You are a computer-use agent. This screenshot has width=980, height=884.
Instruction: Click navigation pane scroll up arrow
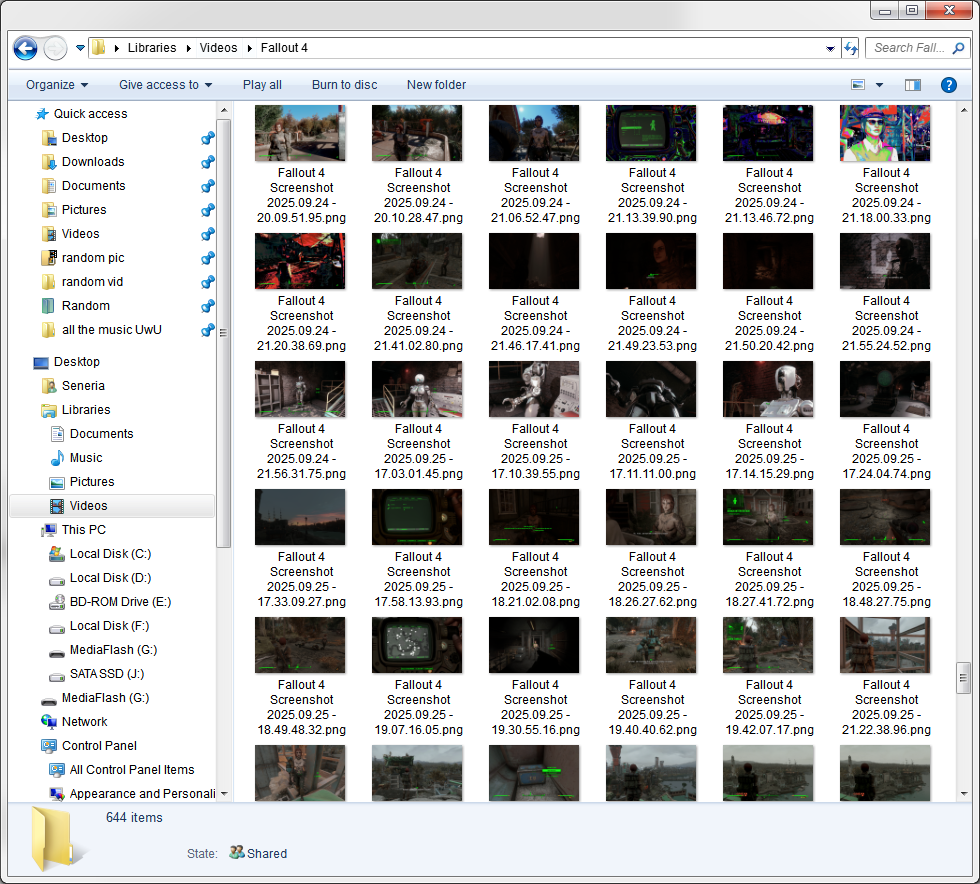pyautogui.click(x=224, y=111)
